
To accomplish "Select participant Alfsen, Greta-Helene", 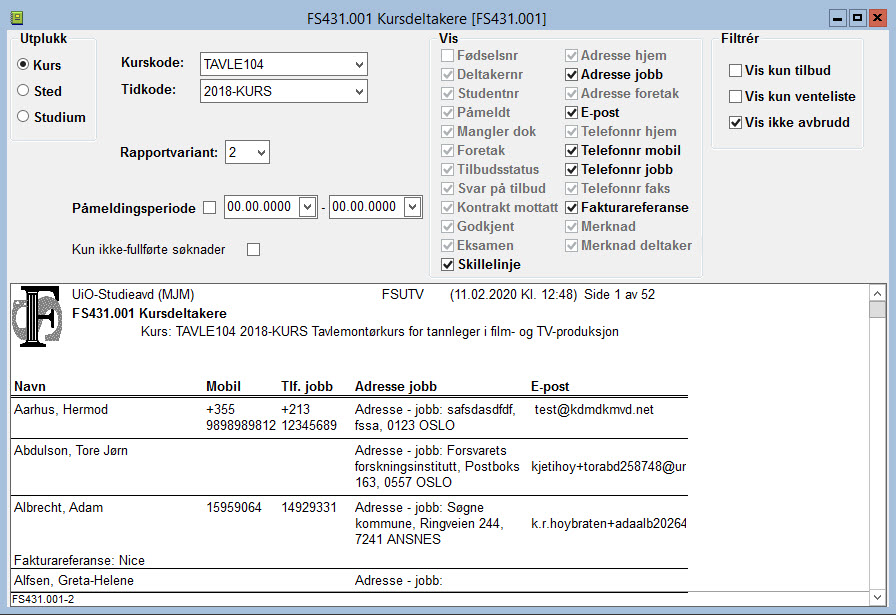I will [x=74, y=580].
